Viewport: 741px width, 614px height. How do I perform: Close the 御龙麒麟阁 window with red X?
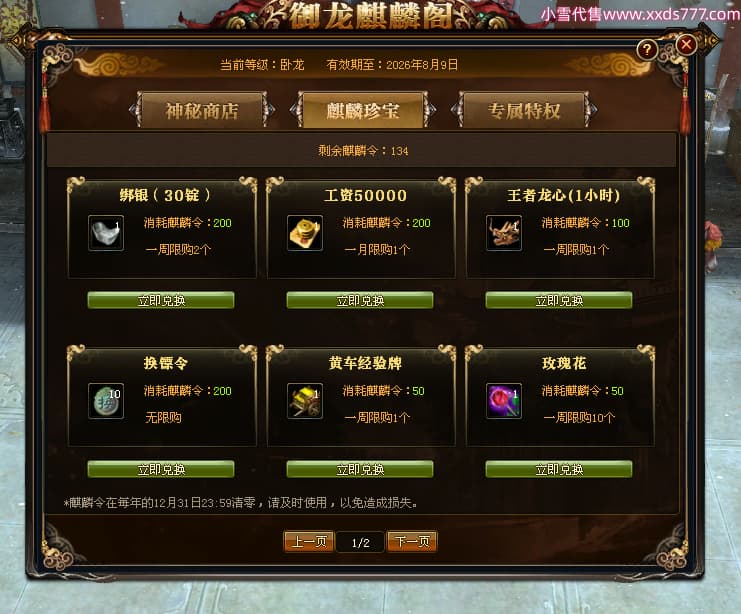click(686, 45)
